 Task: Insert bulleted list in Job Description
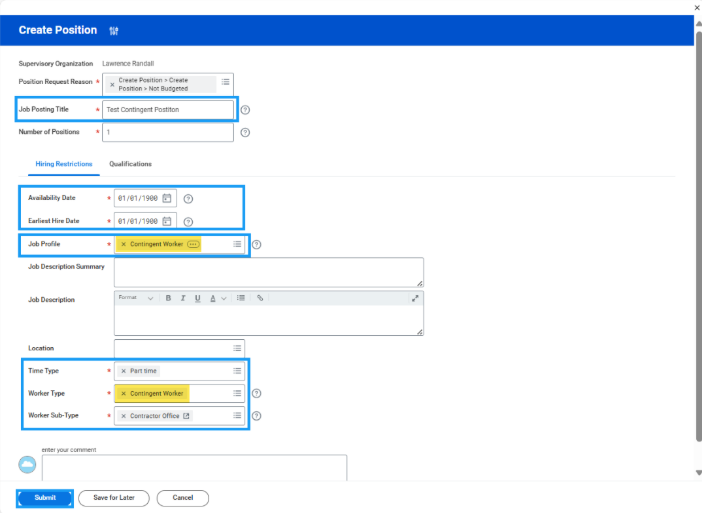pyautogui.click(x=241, y=298)
